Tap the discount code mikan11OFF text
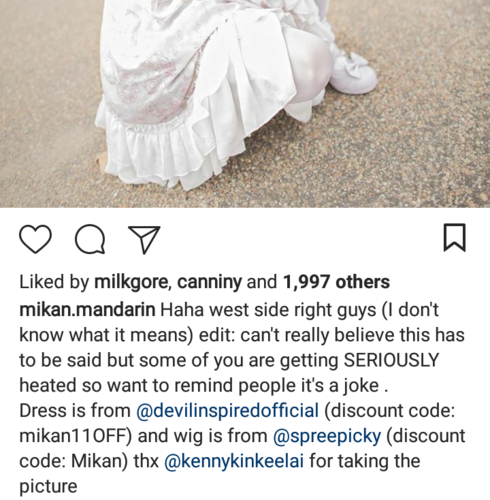Image resolution: width=490 pixels, height=500 pixels. click(x=74, y=436)
